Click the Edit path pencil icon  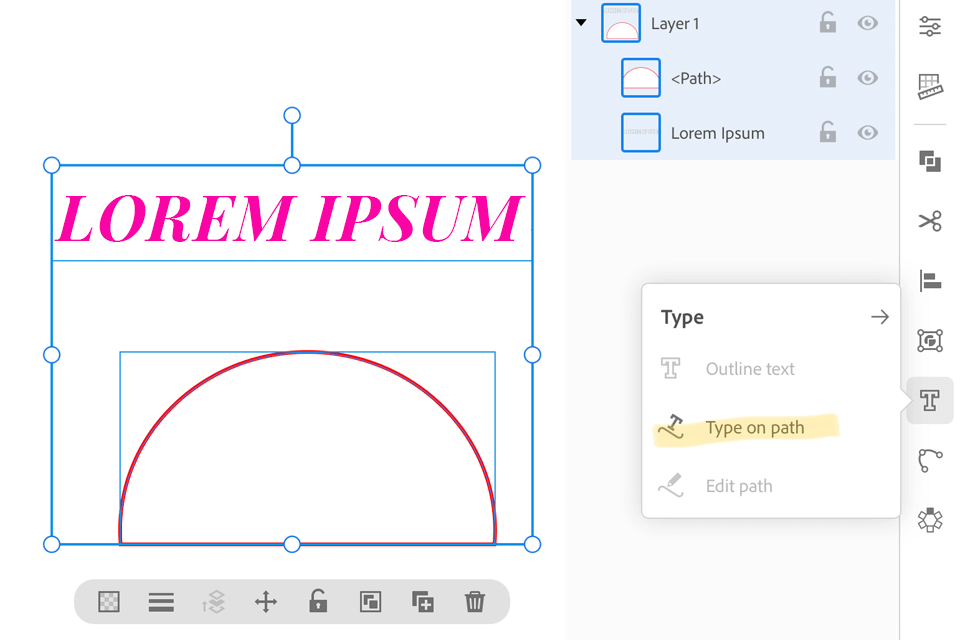671,485
